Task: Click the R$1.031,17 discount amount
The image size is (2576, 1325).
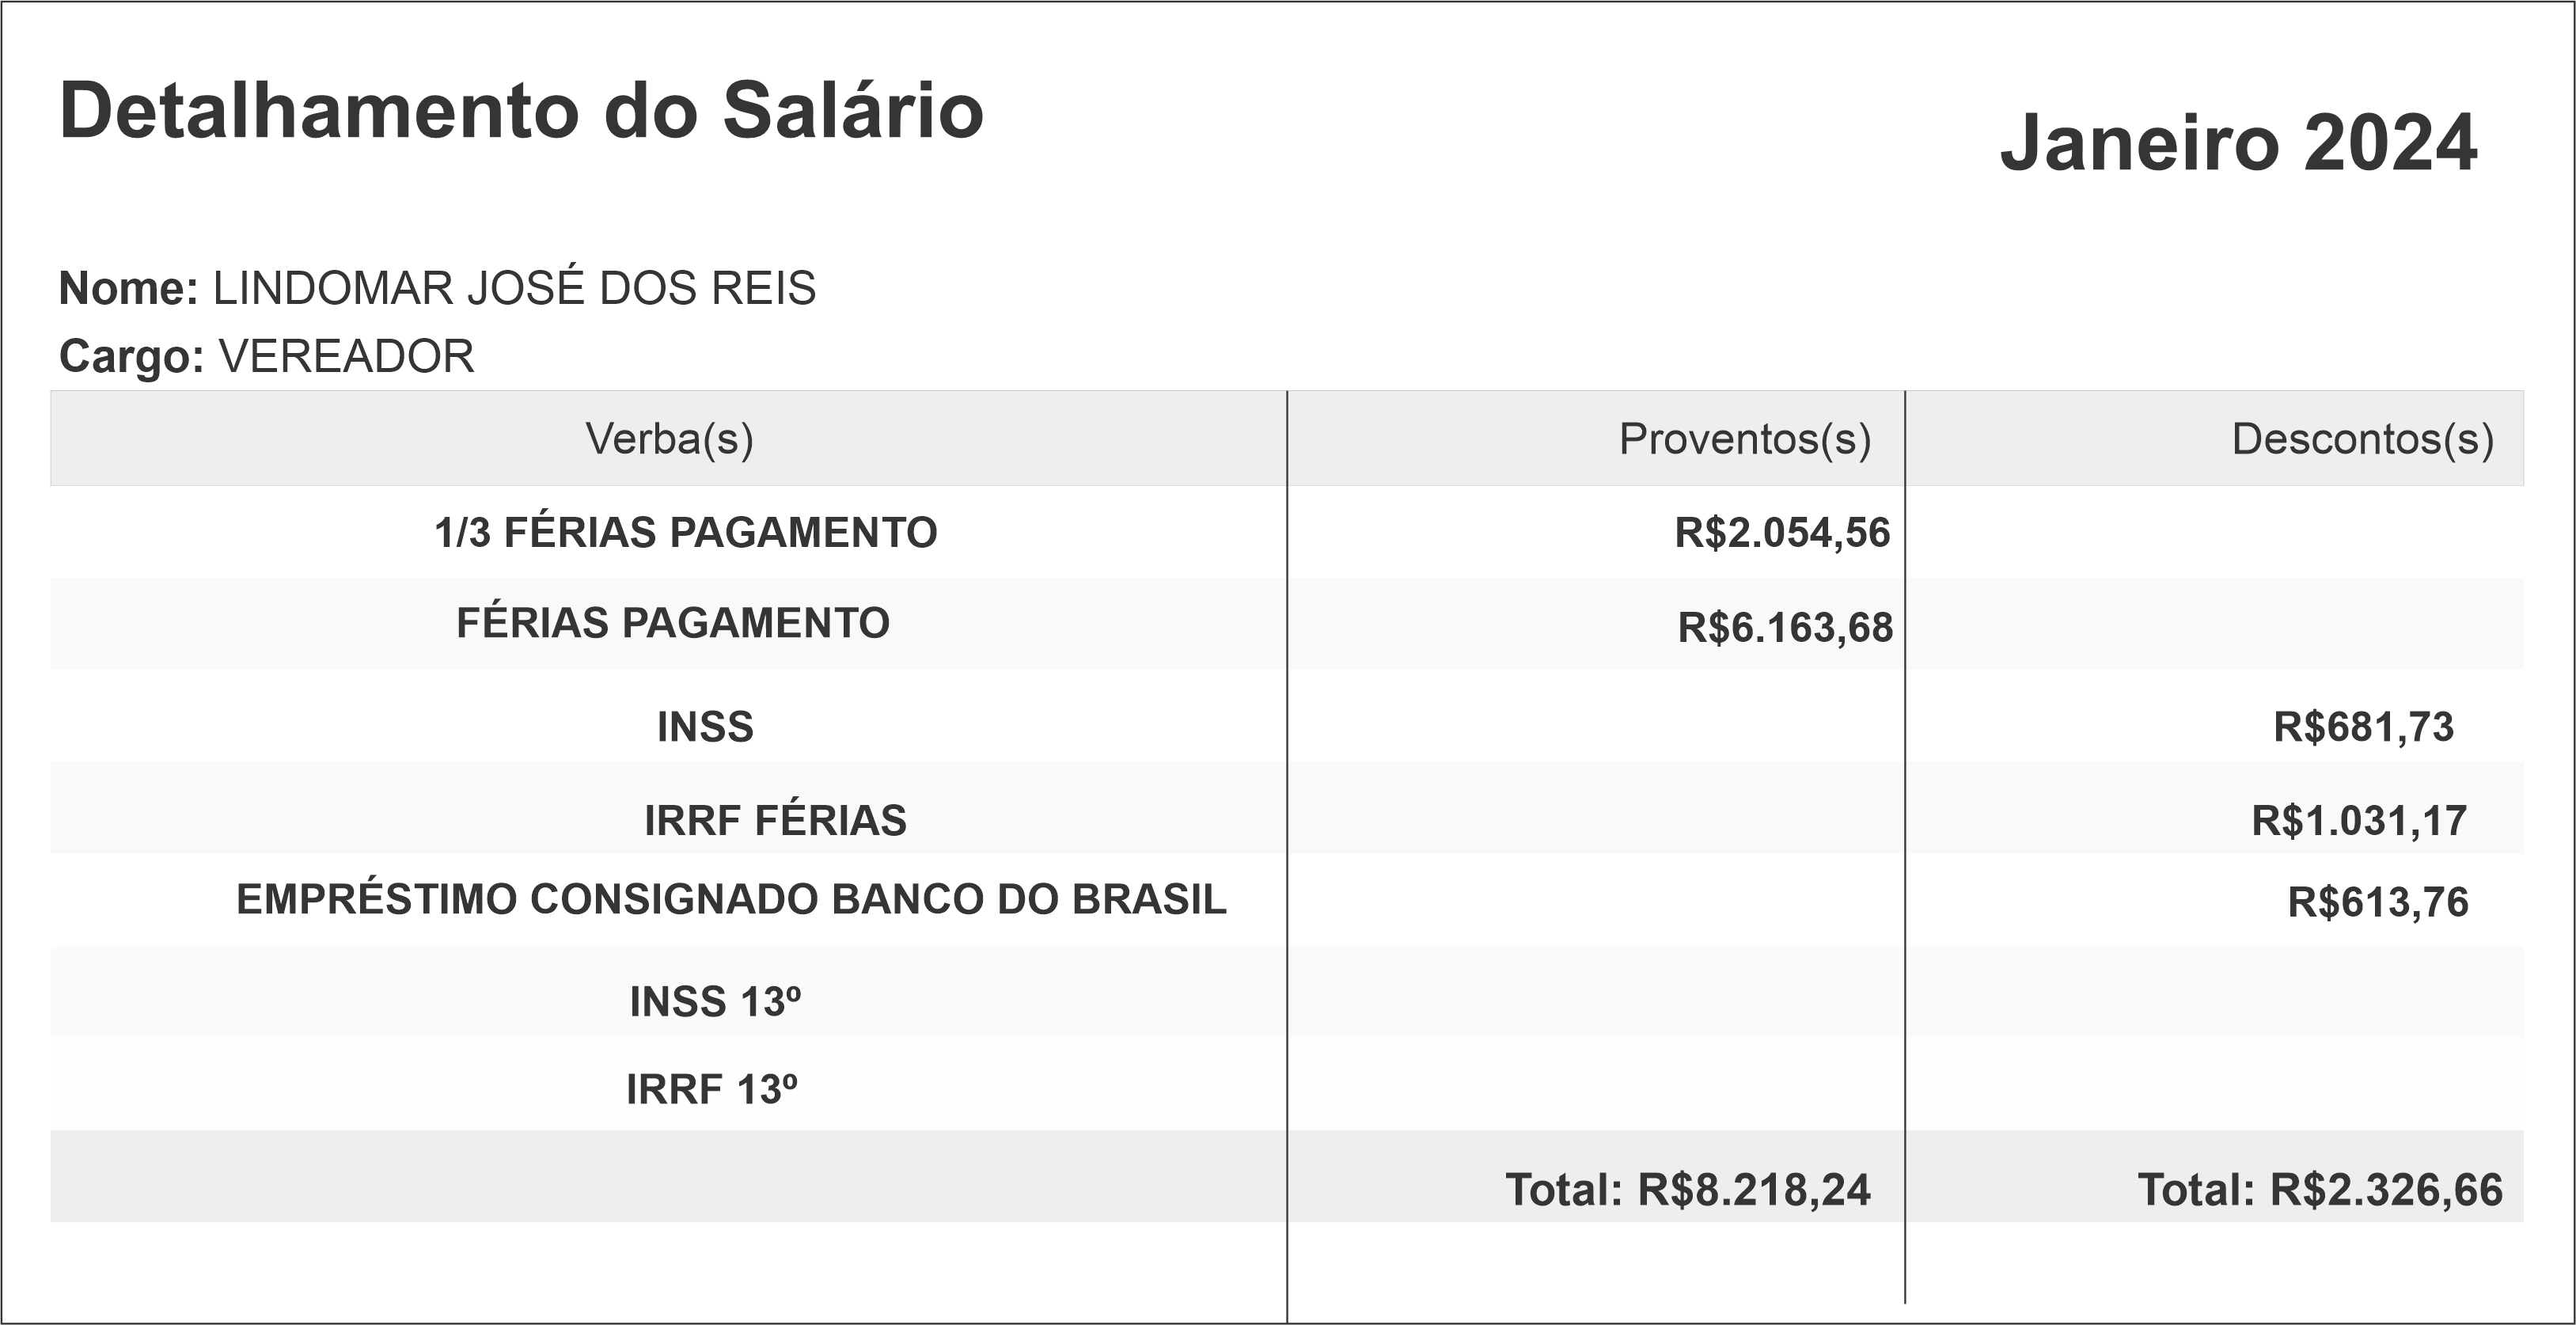Action: [x=2359, y=821]
